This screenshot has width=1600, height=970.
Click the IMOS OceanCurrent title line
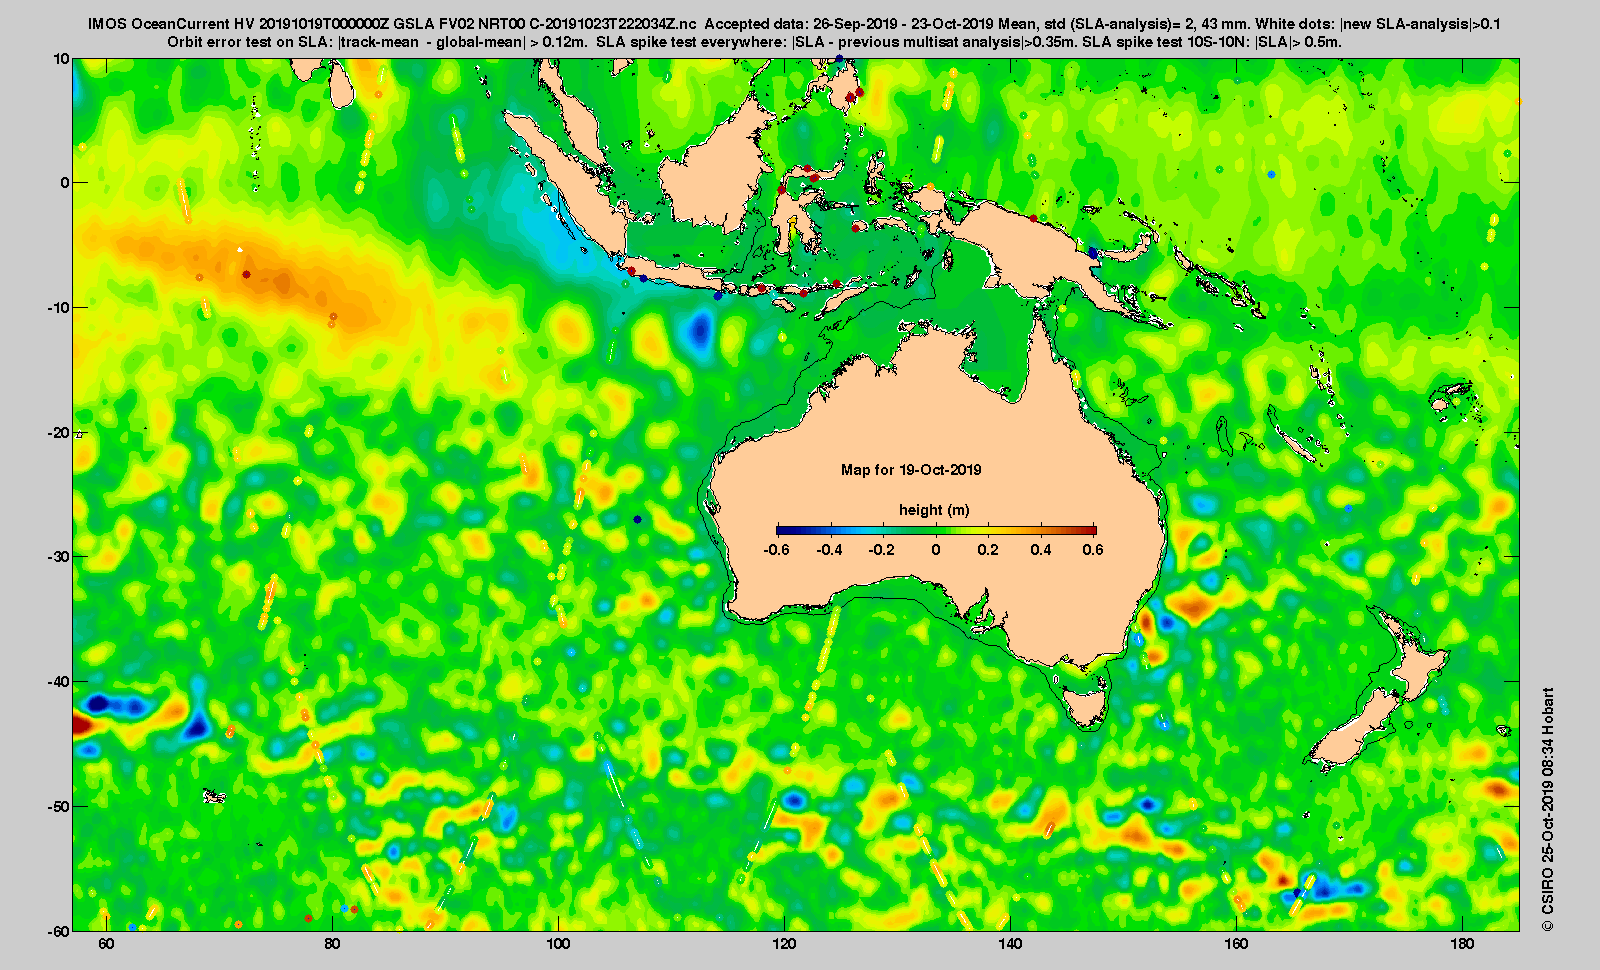click(x=794, y=24)
